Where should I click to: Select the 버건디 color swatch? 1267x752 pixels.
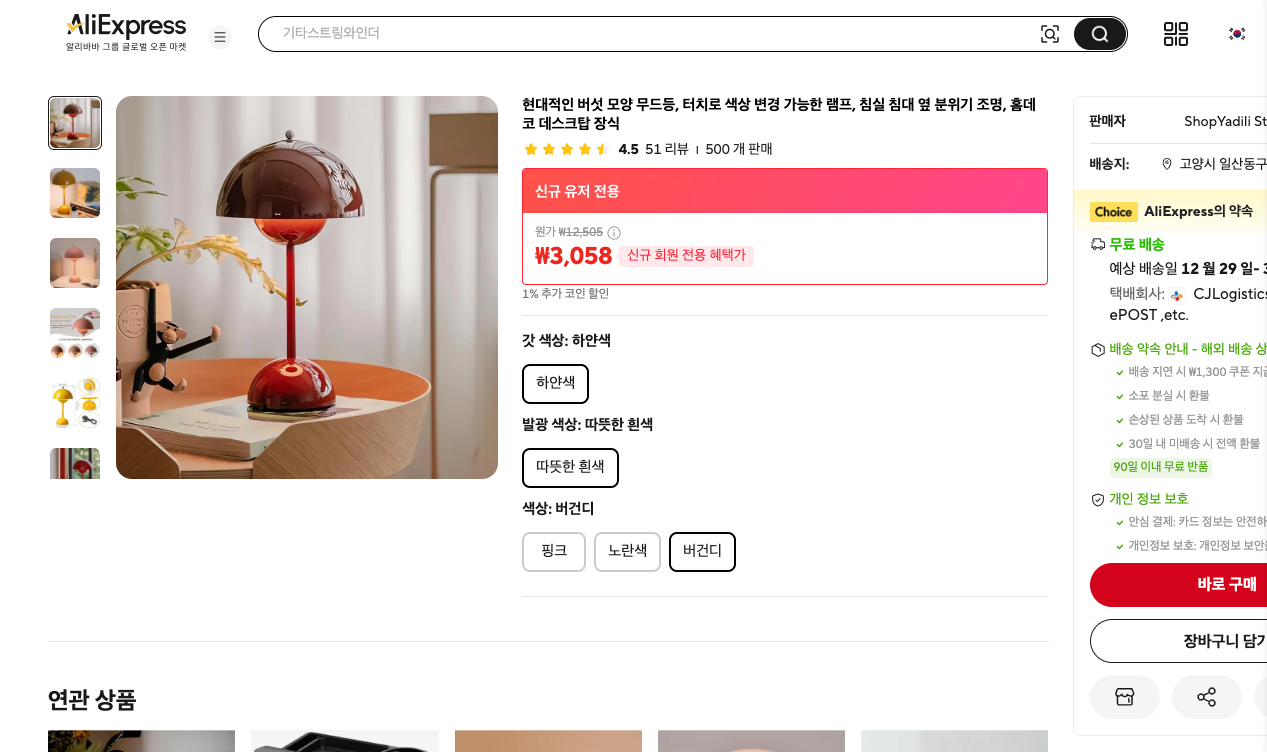[x=702, y=551]
